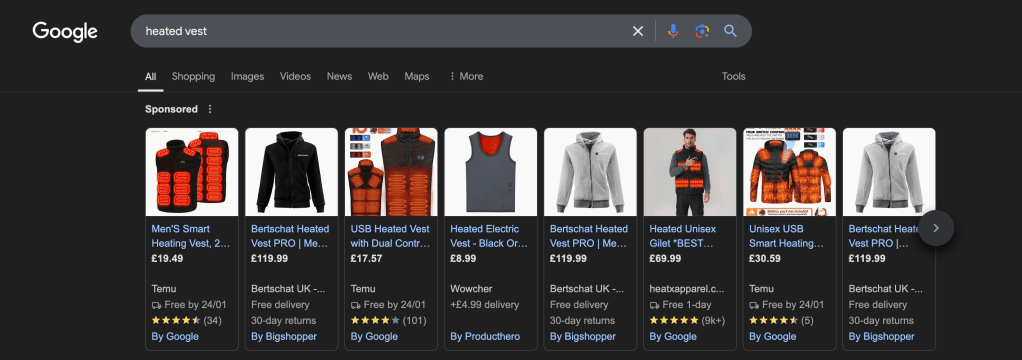The height and width of the screenshot is (360, 1022).
Task: Open black Bertschat hoodie product image
Action: (x=291, y=172)
